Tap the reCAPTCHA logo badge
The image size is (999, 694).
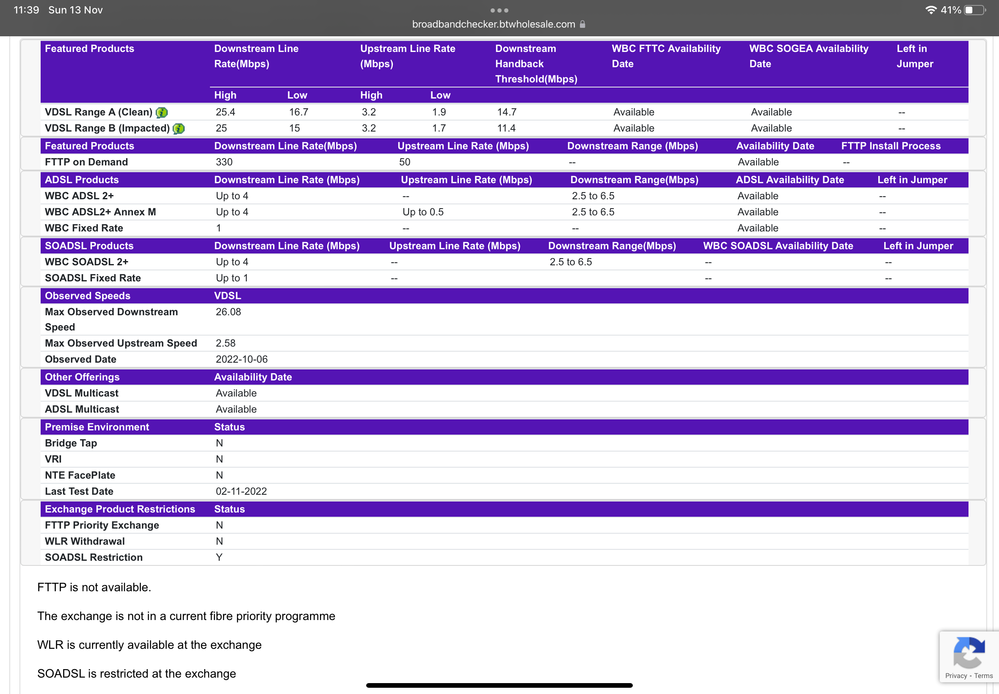pos(968,655)
